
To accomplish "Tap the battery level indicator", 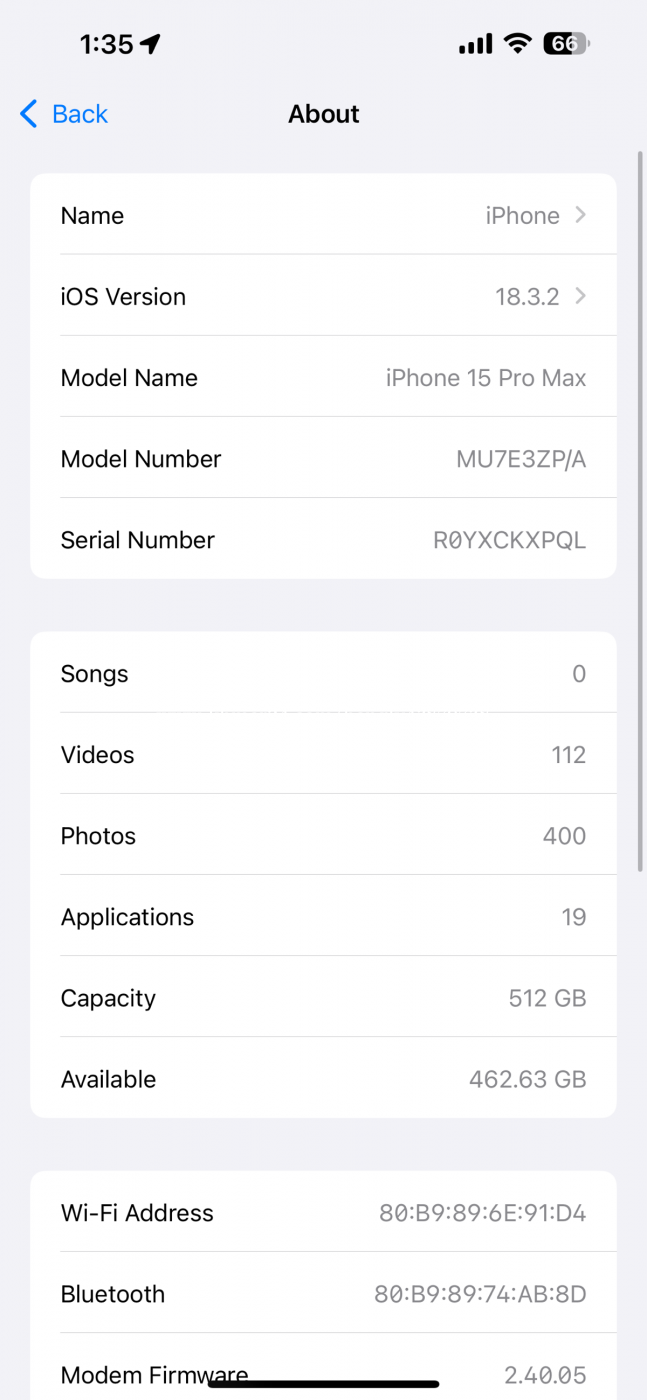I will (x=566, y=43).
